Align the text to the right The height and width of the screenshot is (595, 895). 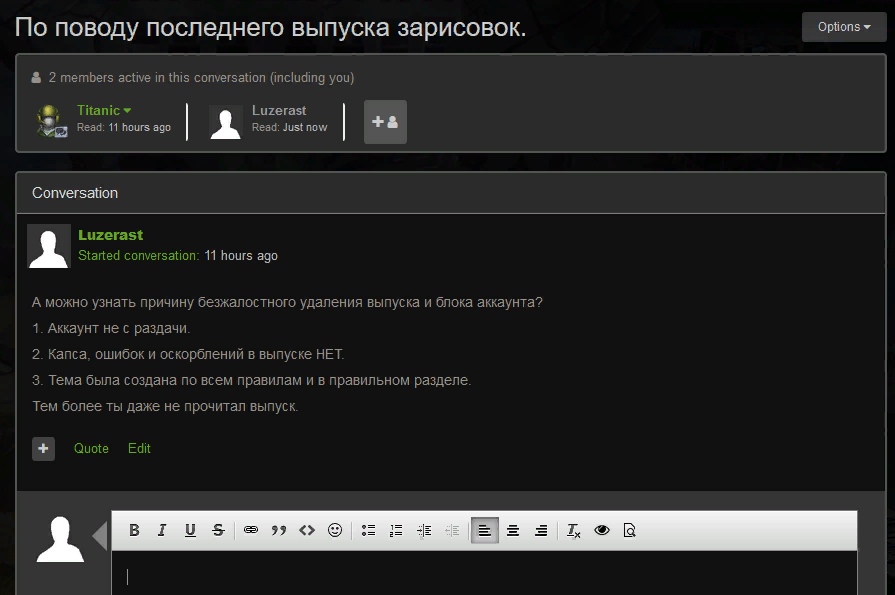[x=541, y=530]
